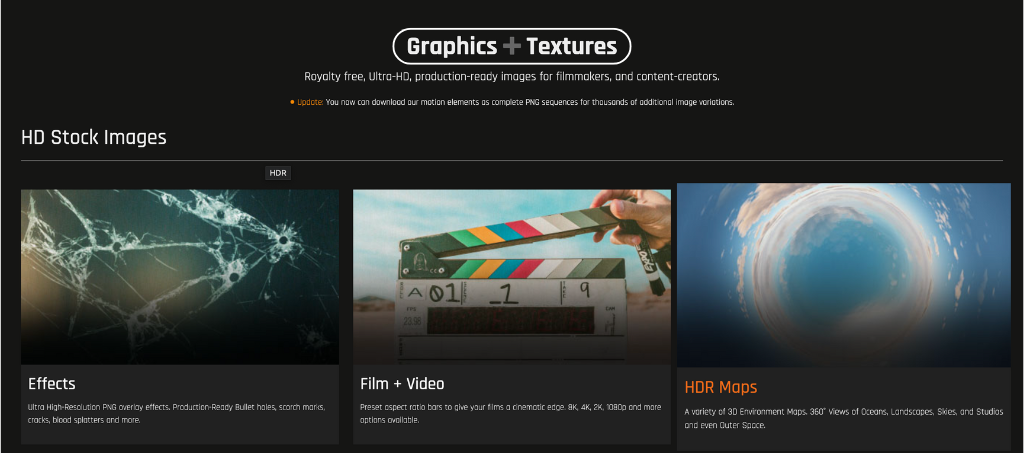Click the Effects description about PNG overlays
1024x453 pixels.
pyautogui.click(x=176, y=413)
